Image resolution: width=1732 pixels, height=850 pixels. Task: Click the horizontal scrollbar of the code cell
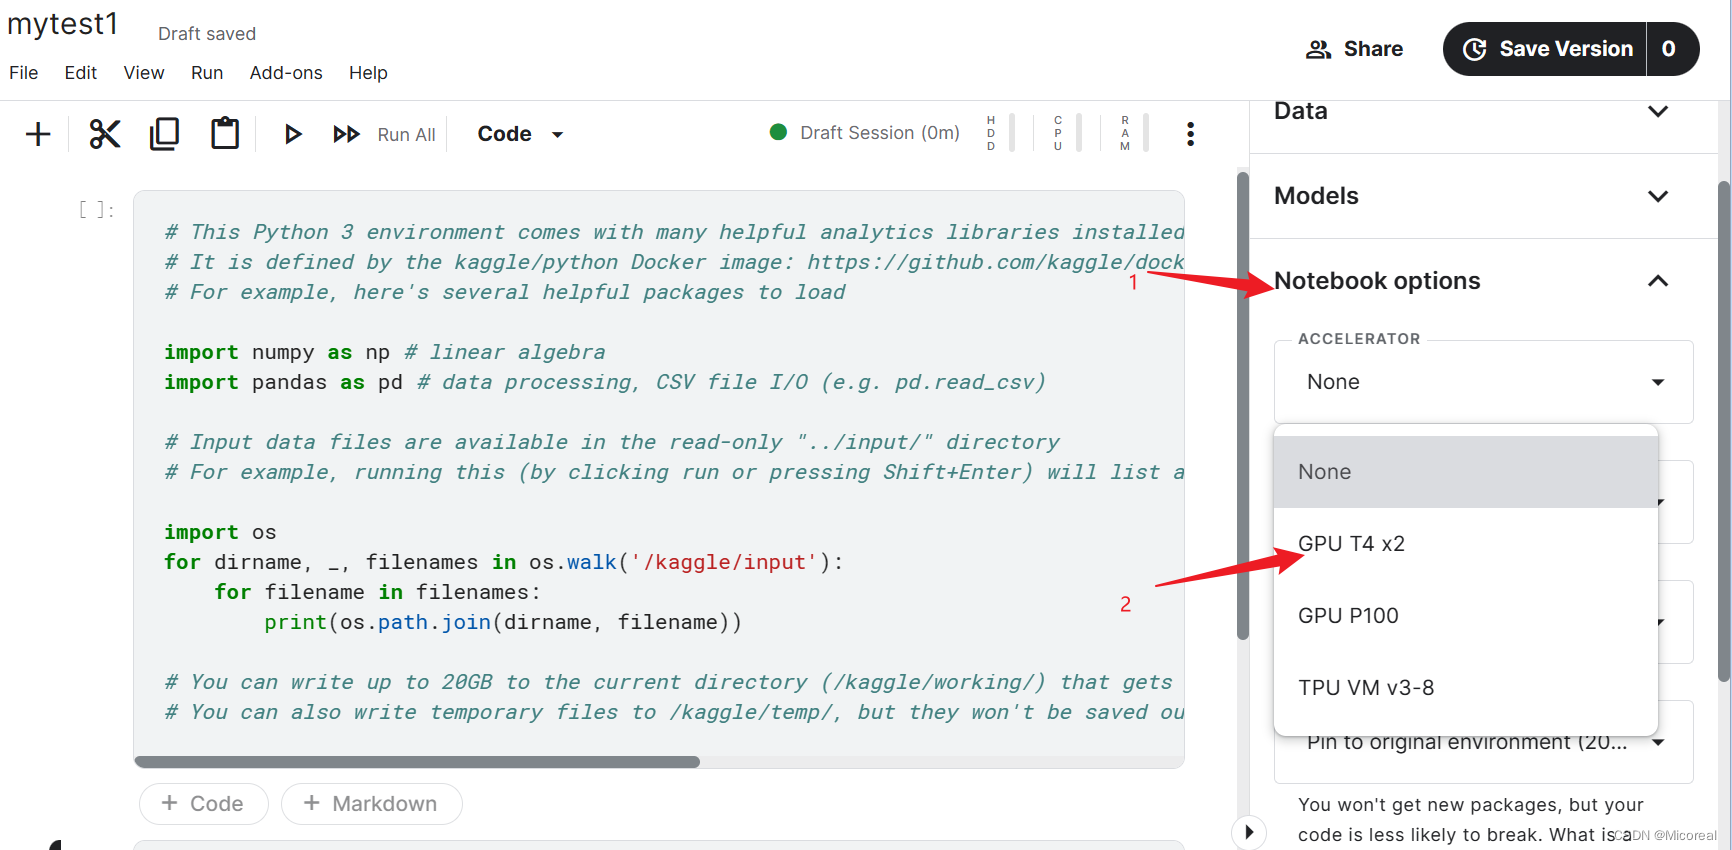(417, 762)
